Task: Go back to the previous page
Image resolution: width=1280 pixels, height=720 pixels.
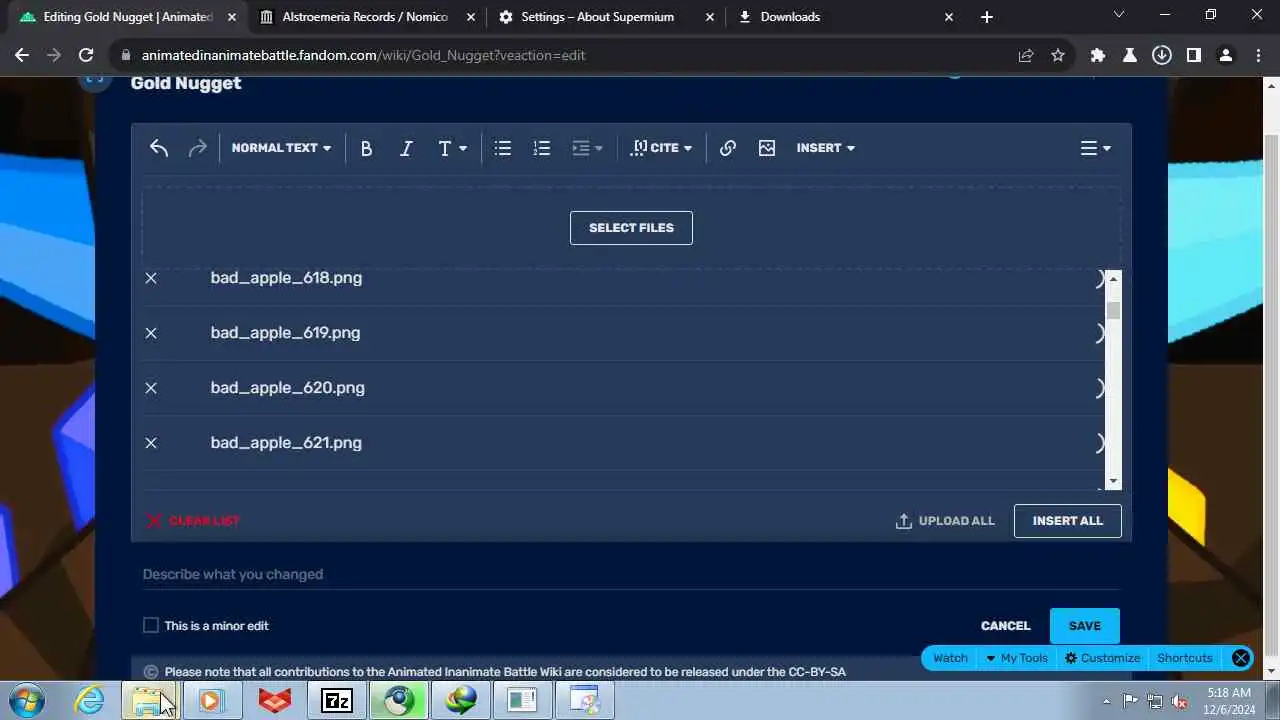Action: (24, 56)
